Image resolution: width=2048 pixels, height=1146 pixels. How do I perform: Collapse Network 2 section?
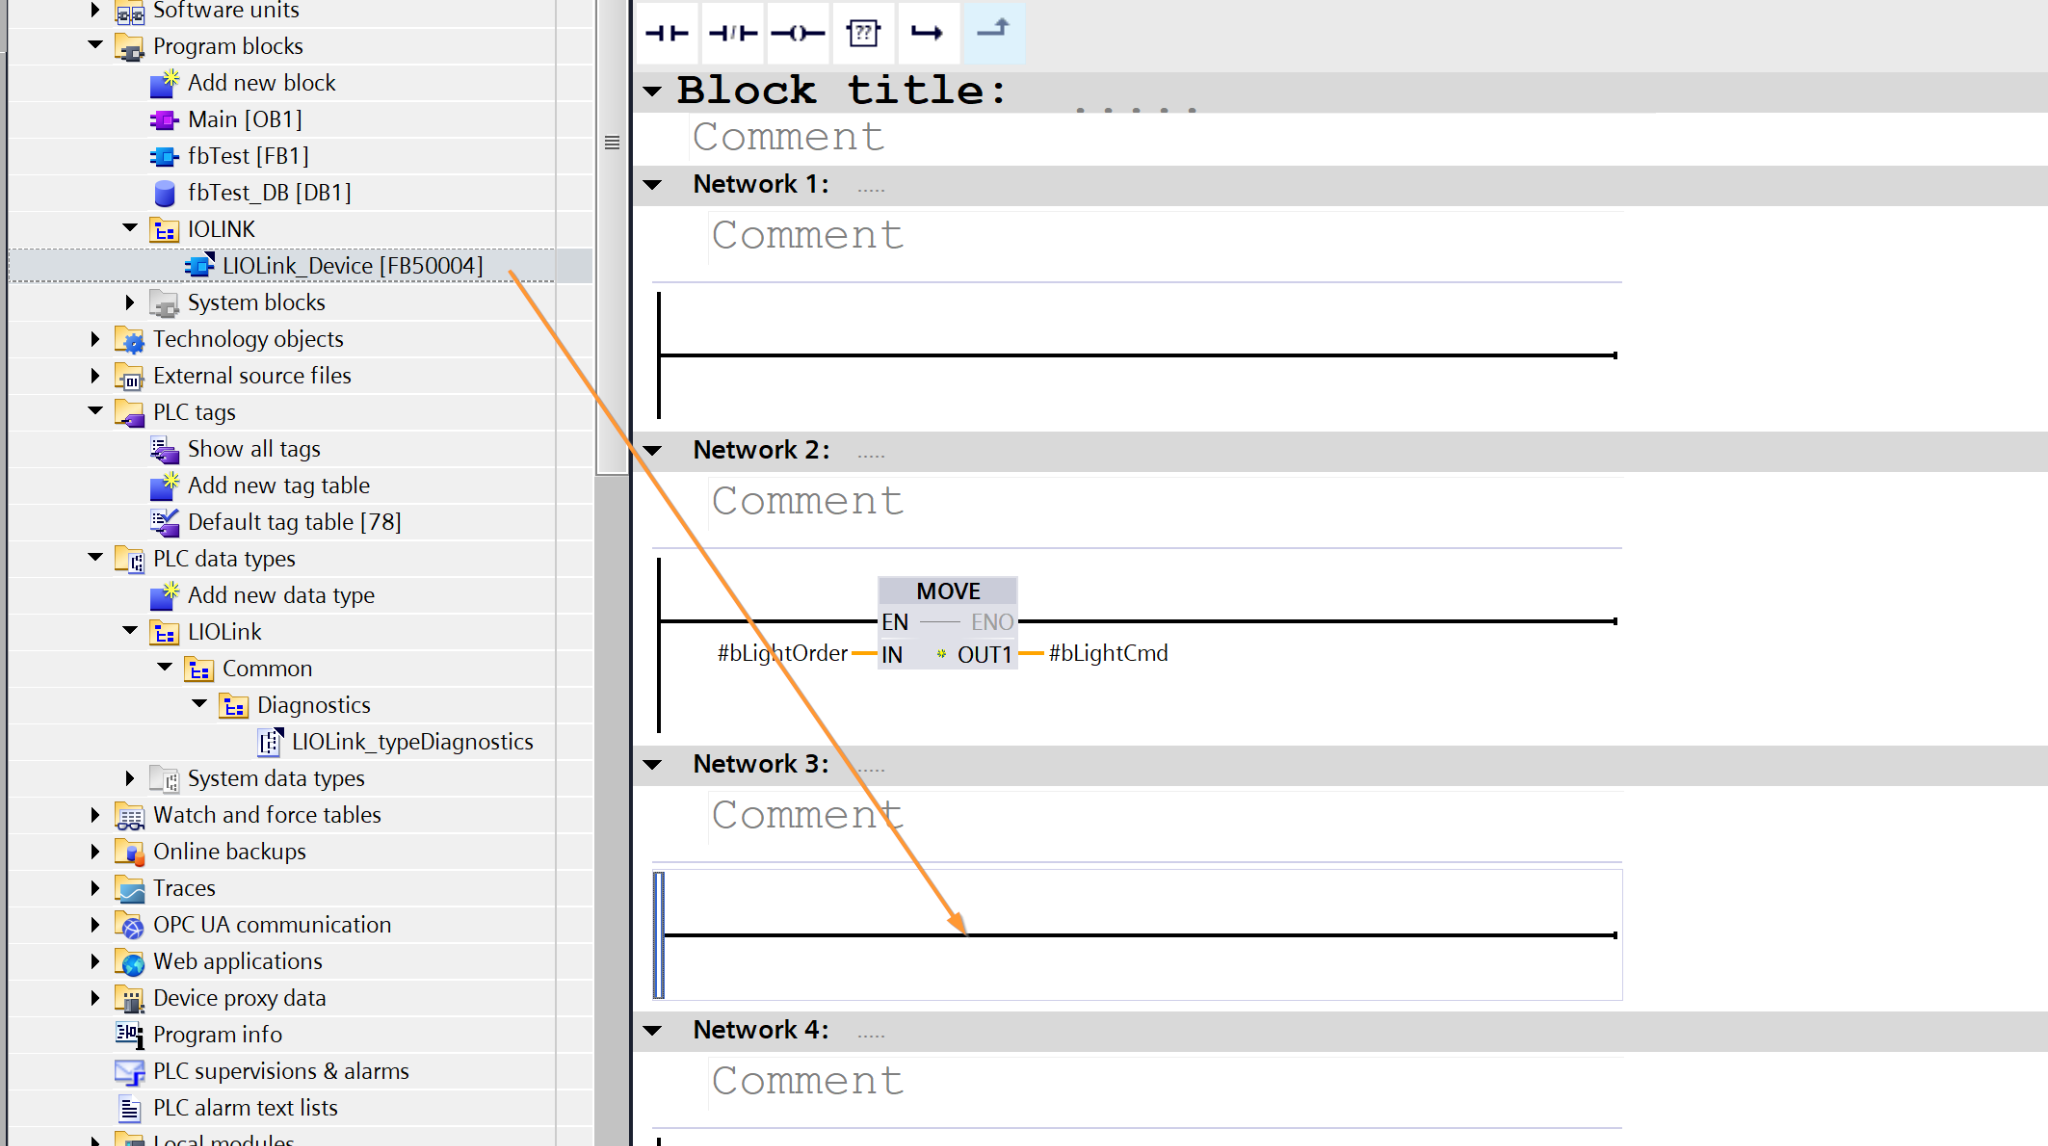point(653,451)
